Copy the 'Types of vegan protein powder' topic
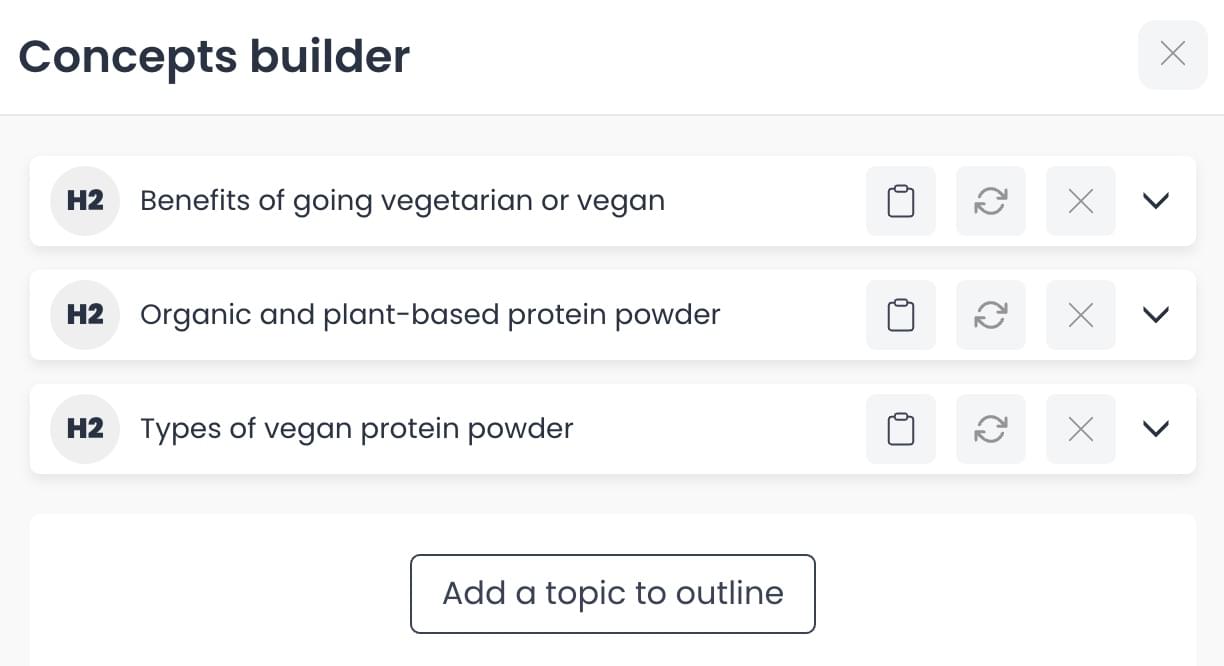This screenshot has width=1224, height=666. tap(901, 429)
